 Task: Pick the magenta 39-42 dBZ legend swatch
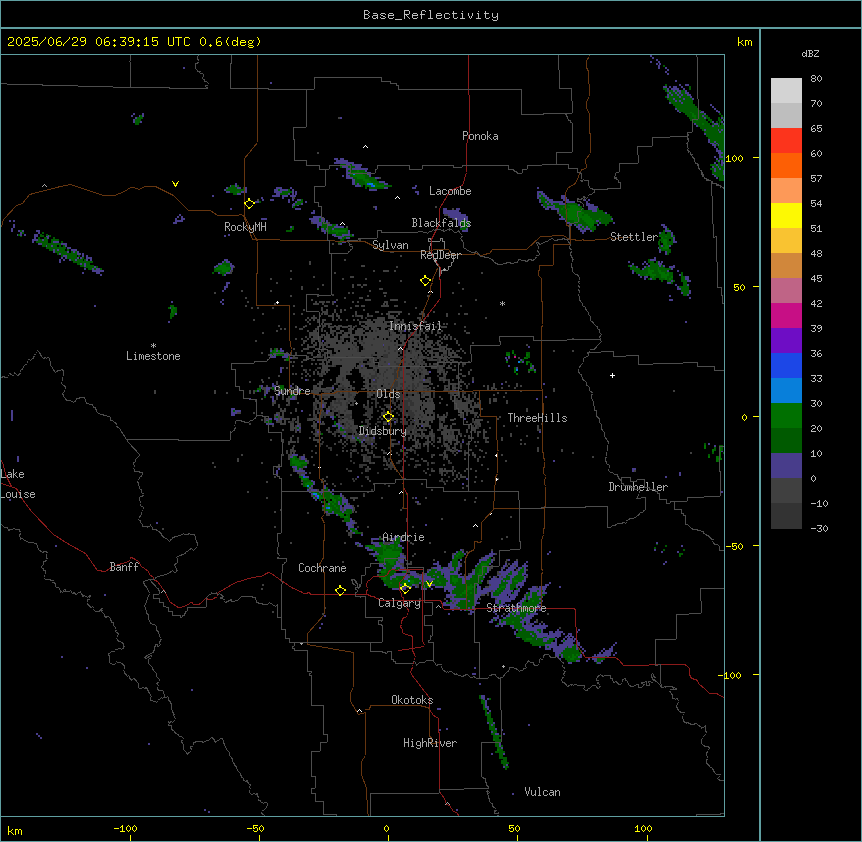[x=786, y=315]
